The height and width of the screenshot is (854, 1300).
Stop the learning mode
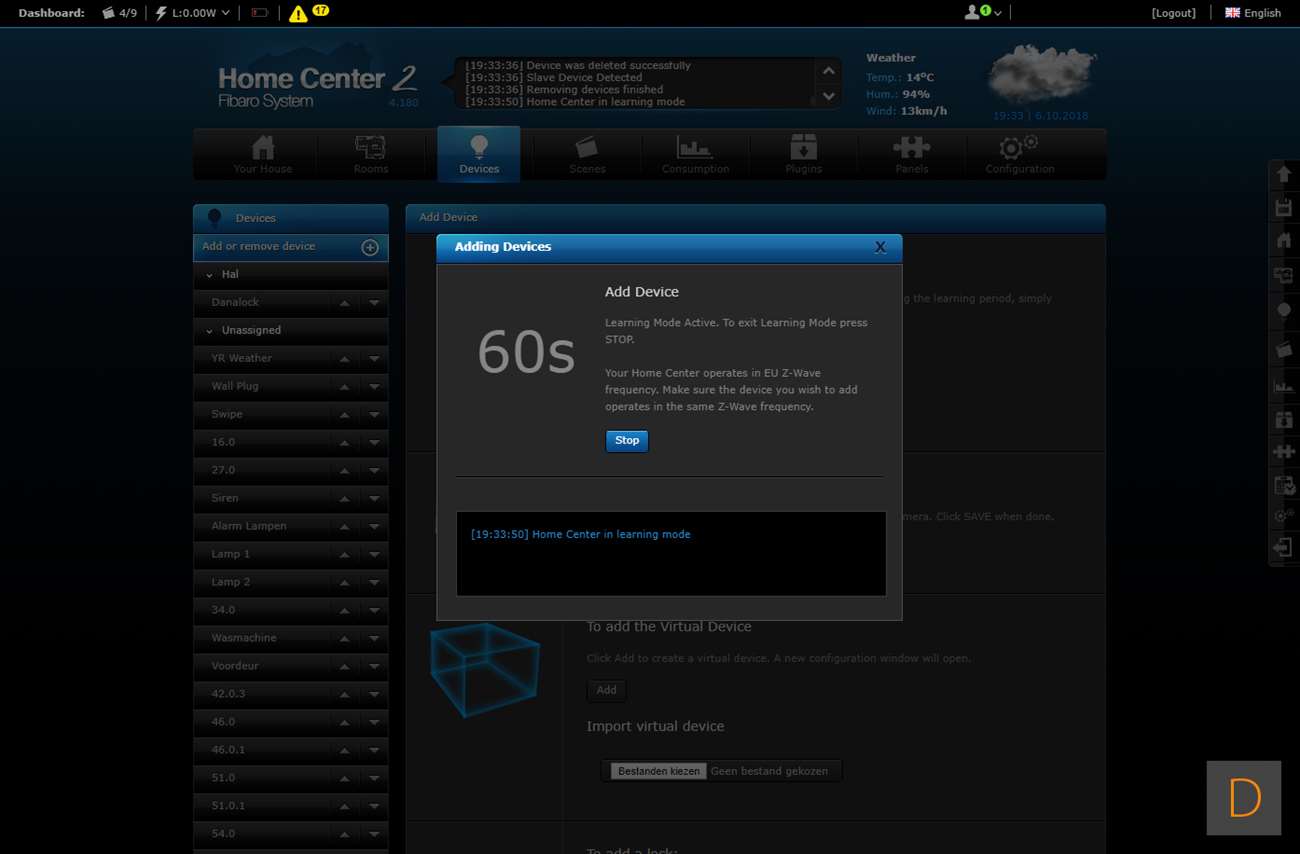tap(627, 441)
